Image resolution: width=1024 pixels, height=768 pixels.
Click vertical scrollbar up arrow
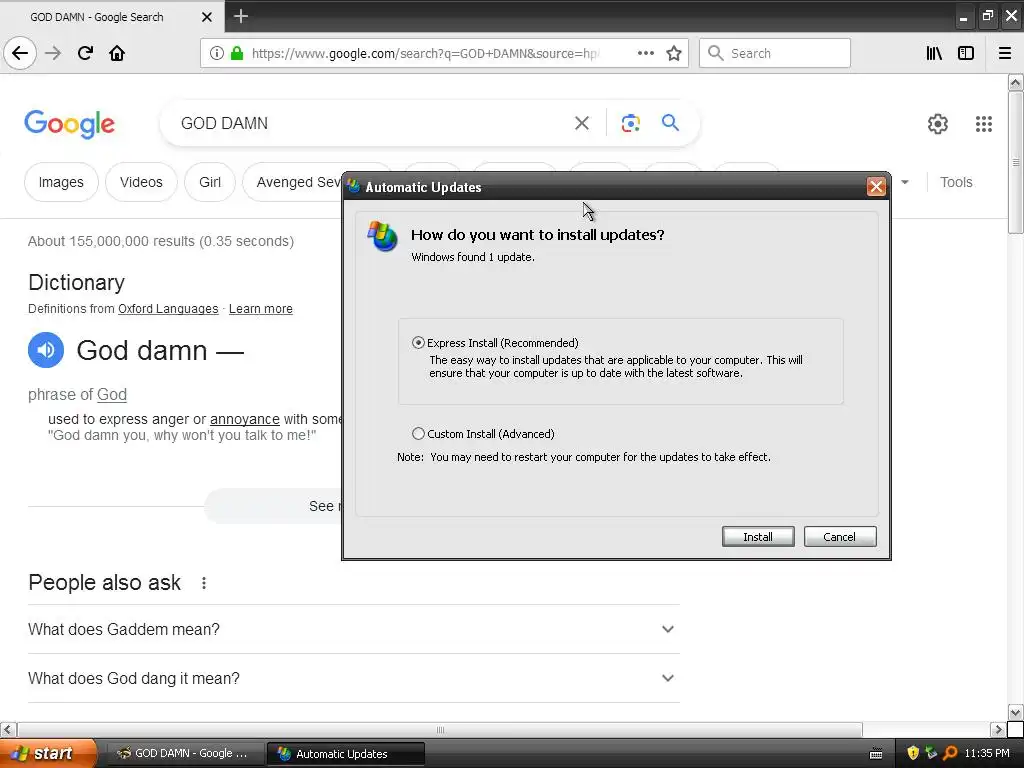1015,83
